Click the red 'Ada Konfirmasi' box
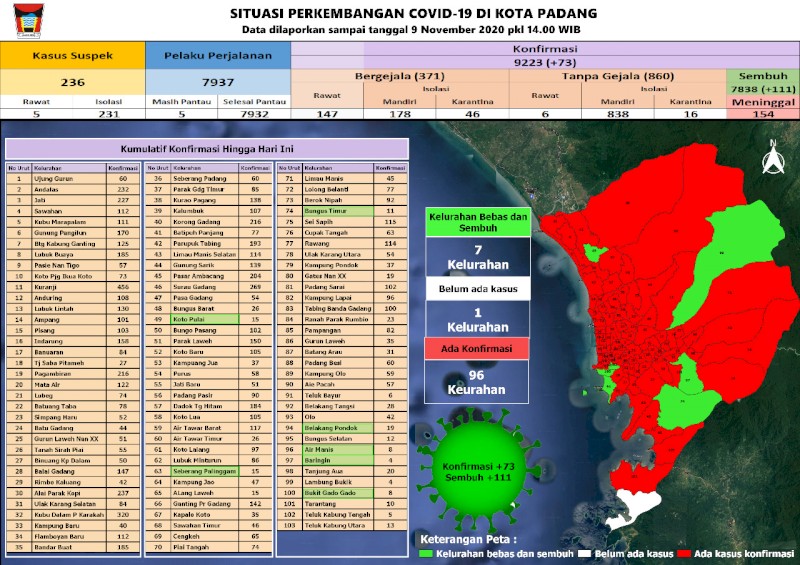Viewport: 800px width, 565px height. pos(477,349)
